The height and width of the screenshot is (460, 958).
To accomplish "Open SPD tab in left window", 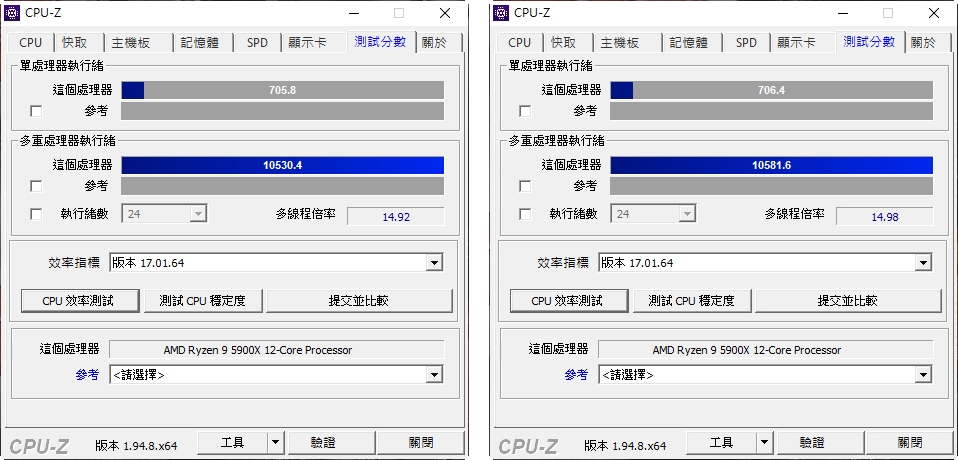I will click(x=257, y=43).
